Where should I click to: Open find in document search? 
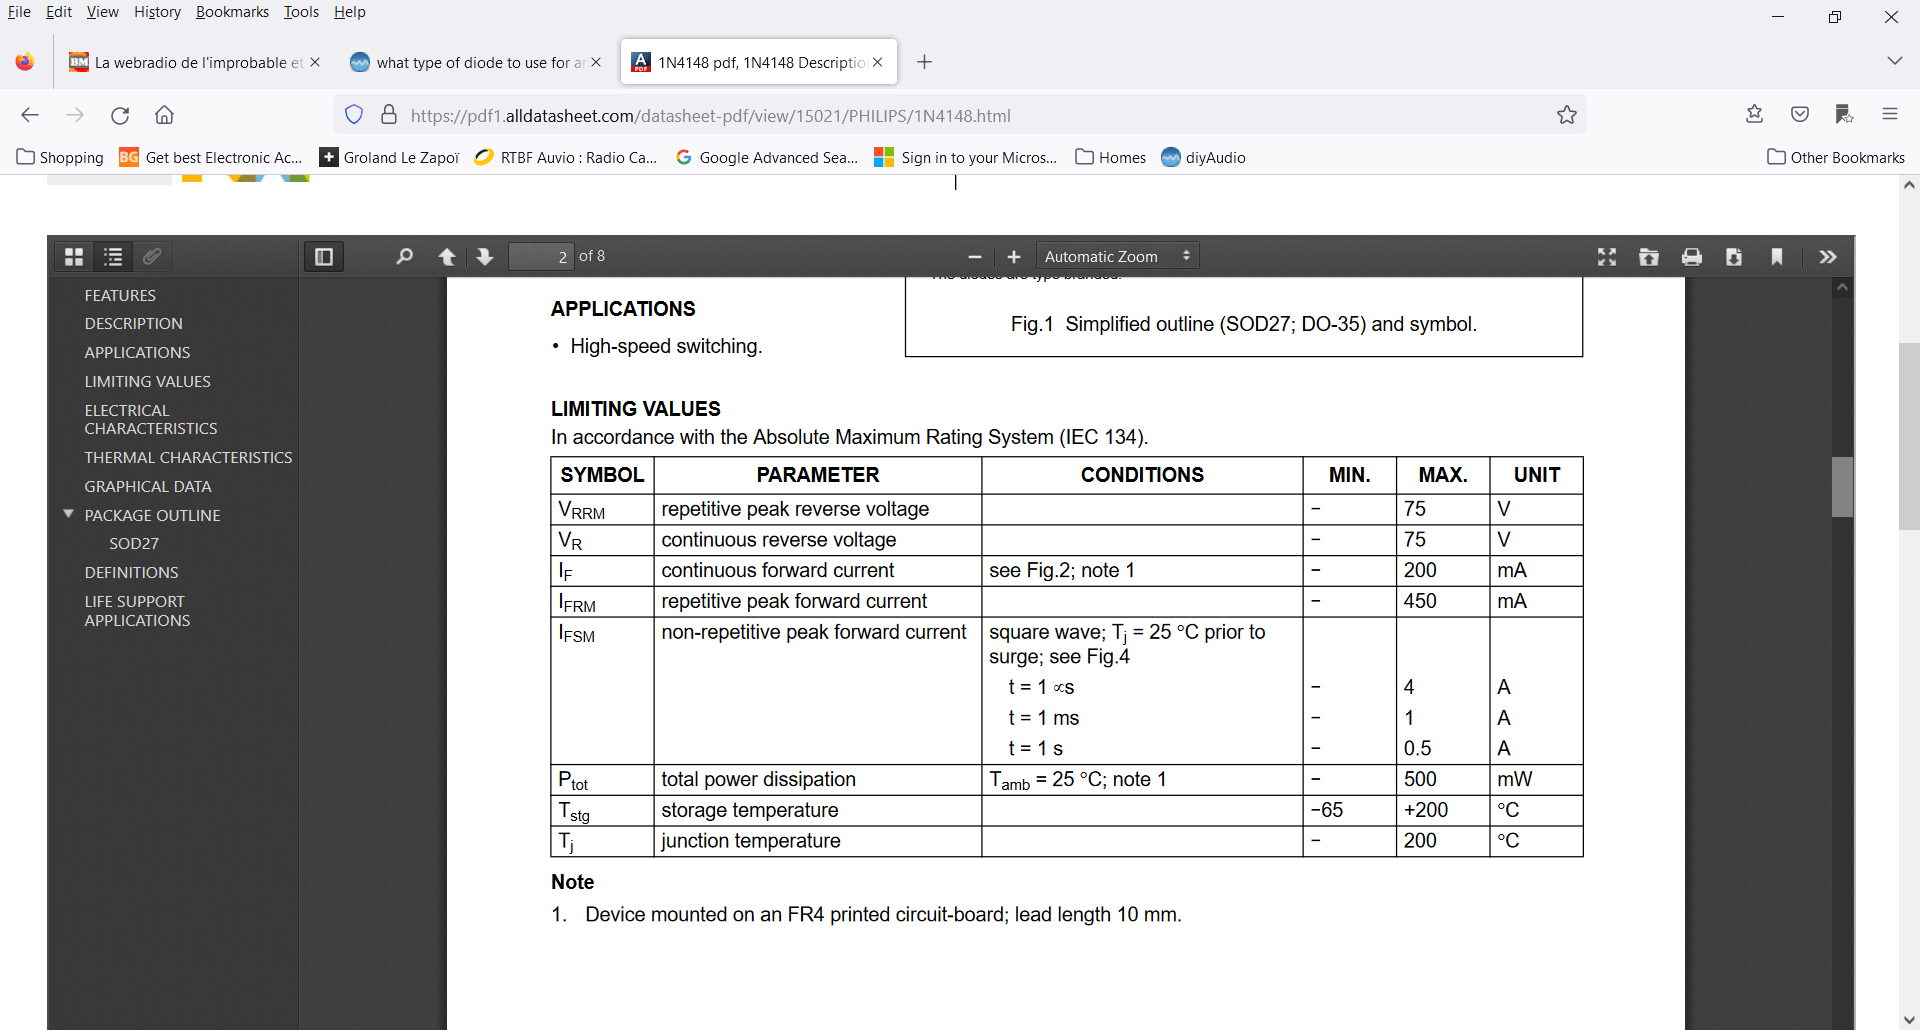click(x=404, y=257)
